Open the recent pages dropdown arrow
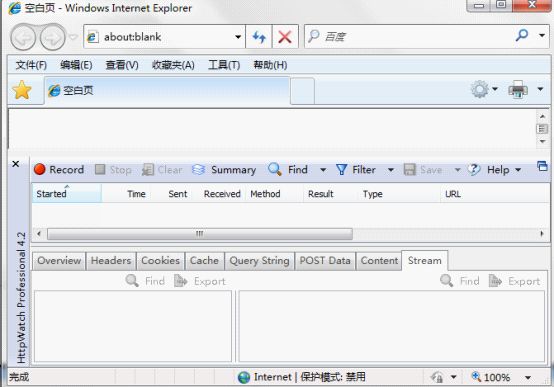Viewport: 554px width, 387px height. click(73, 37)
